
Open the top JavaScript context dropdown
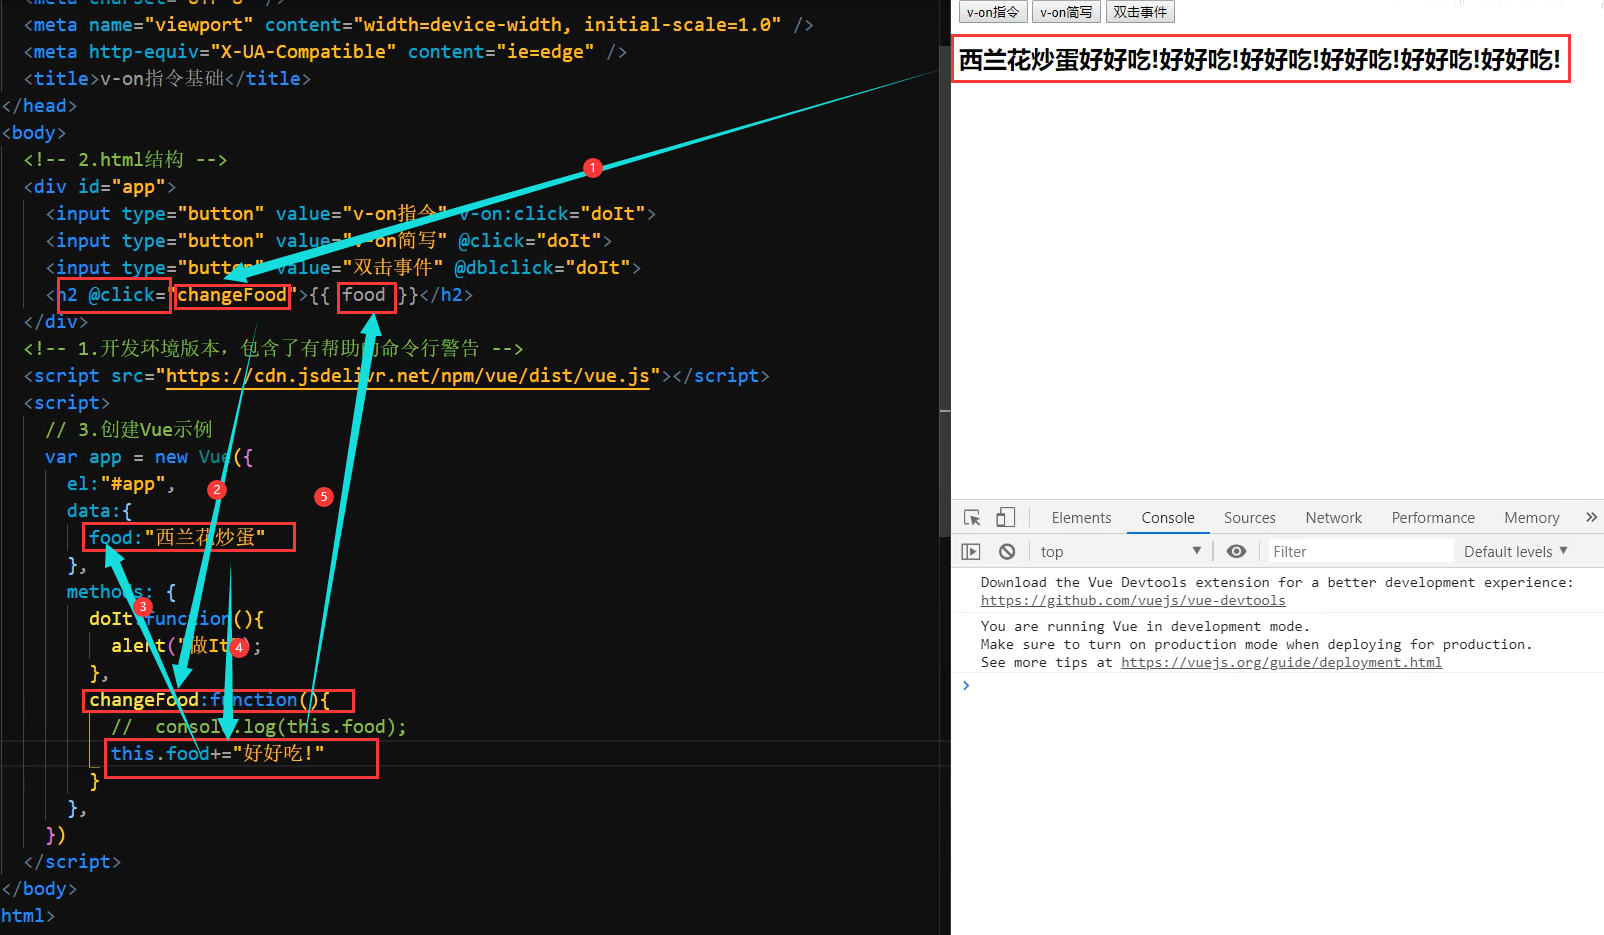pos(1119,551)
